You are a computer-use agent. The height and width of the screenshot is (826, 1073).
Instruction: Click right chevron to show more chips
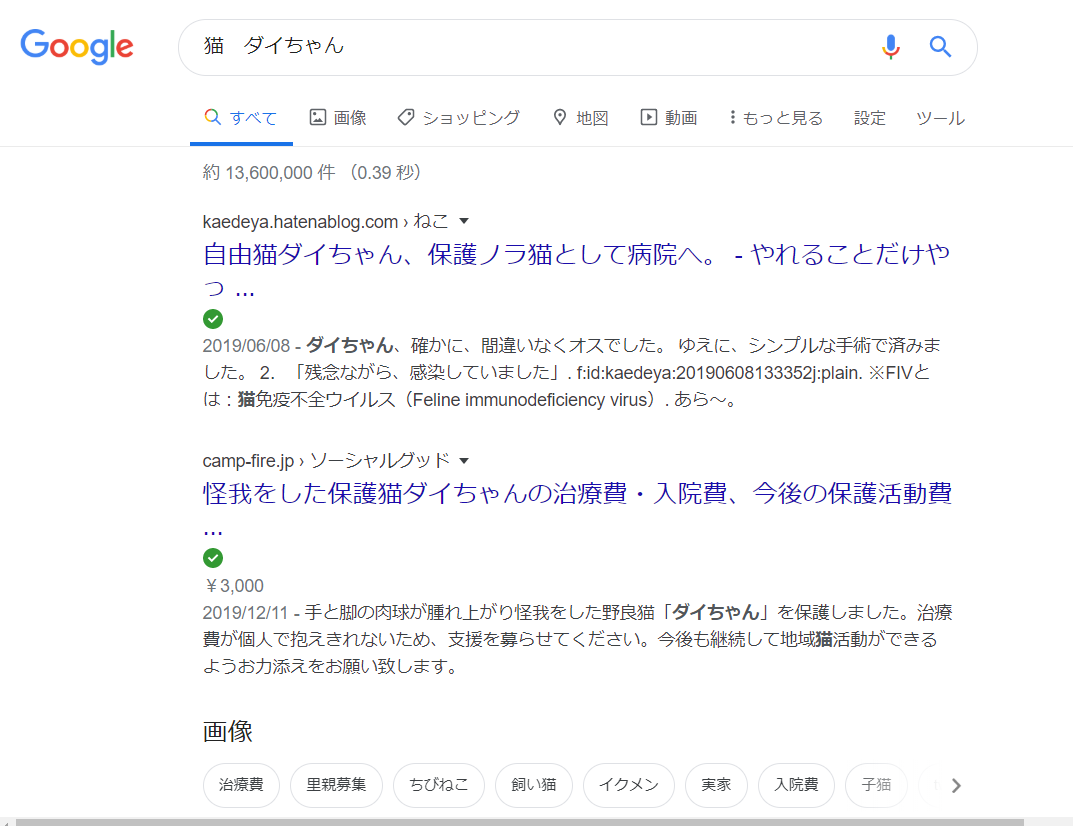click(x=957, y=786)
